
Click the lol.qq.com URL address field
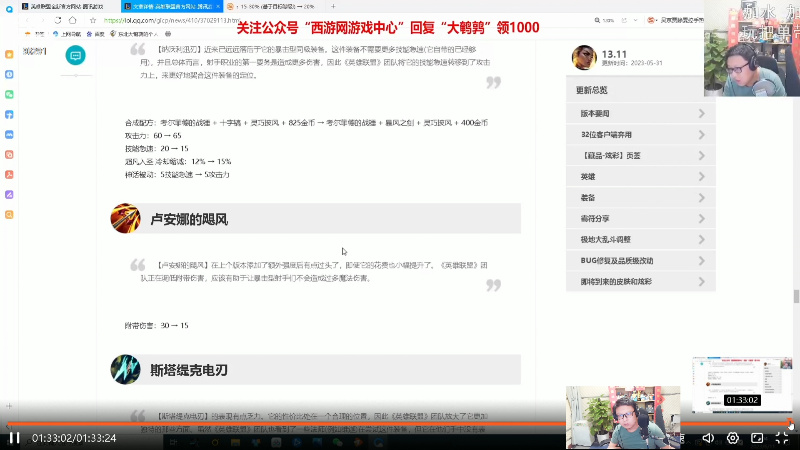pos(172,20)
